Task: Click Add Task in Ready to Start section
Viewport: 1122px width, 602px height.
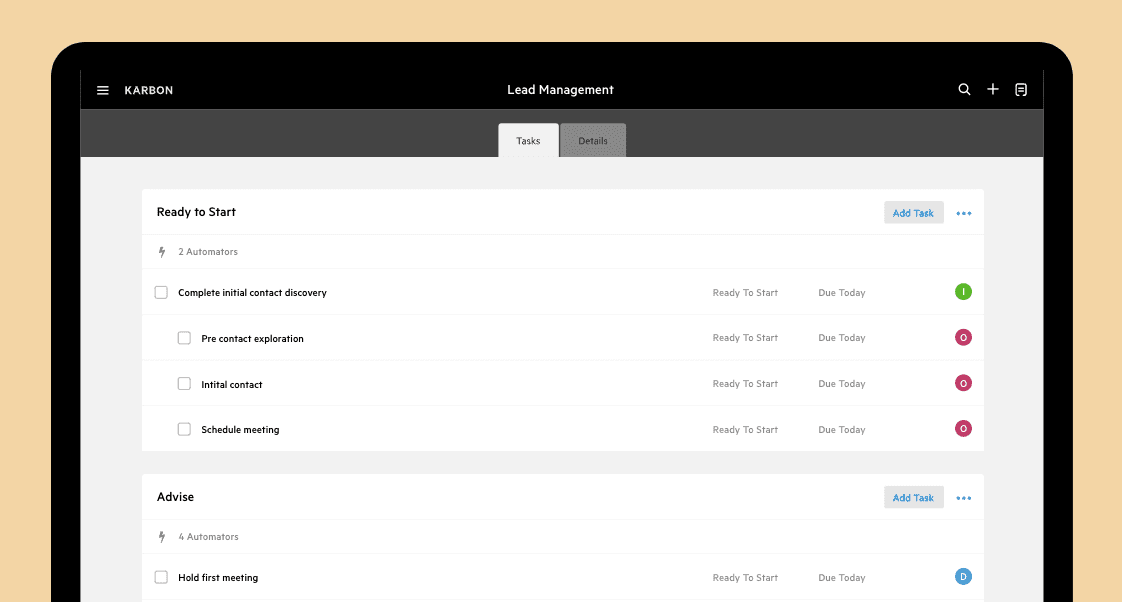Action: tap(914, 213)
